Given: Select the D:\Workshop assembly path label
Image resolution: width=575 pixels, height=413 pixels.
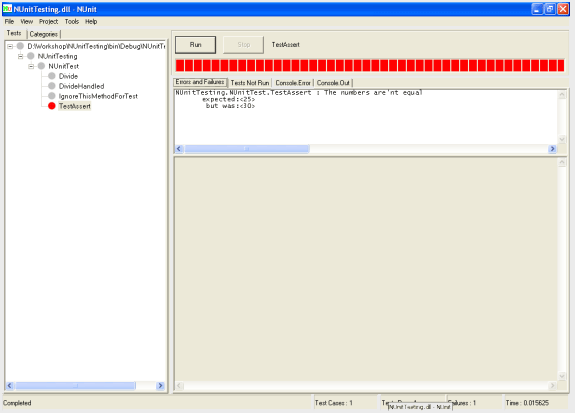Looking at the screenshot, I should 96,46.
